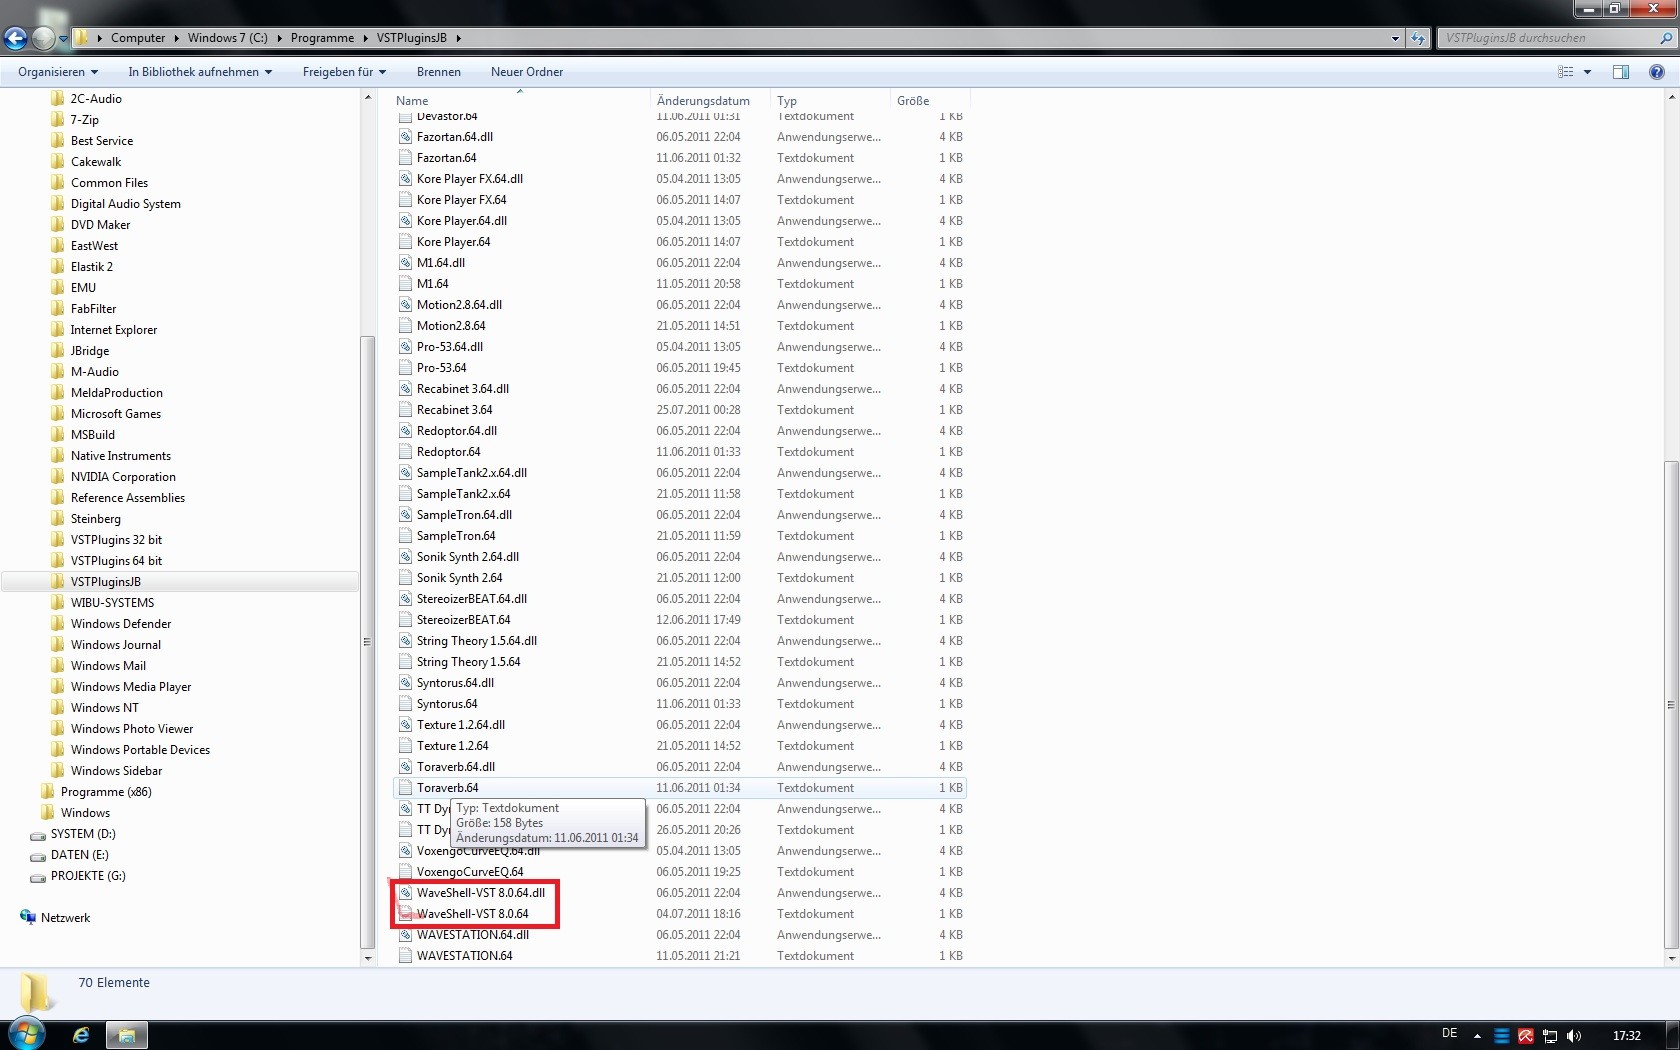
Task: Toggle the preview pane icon
Action: (x=1621, y=72)
